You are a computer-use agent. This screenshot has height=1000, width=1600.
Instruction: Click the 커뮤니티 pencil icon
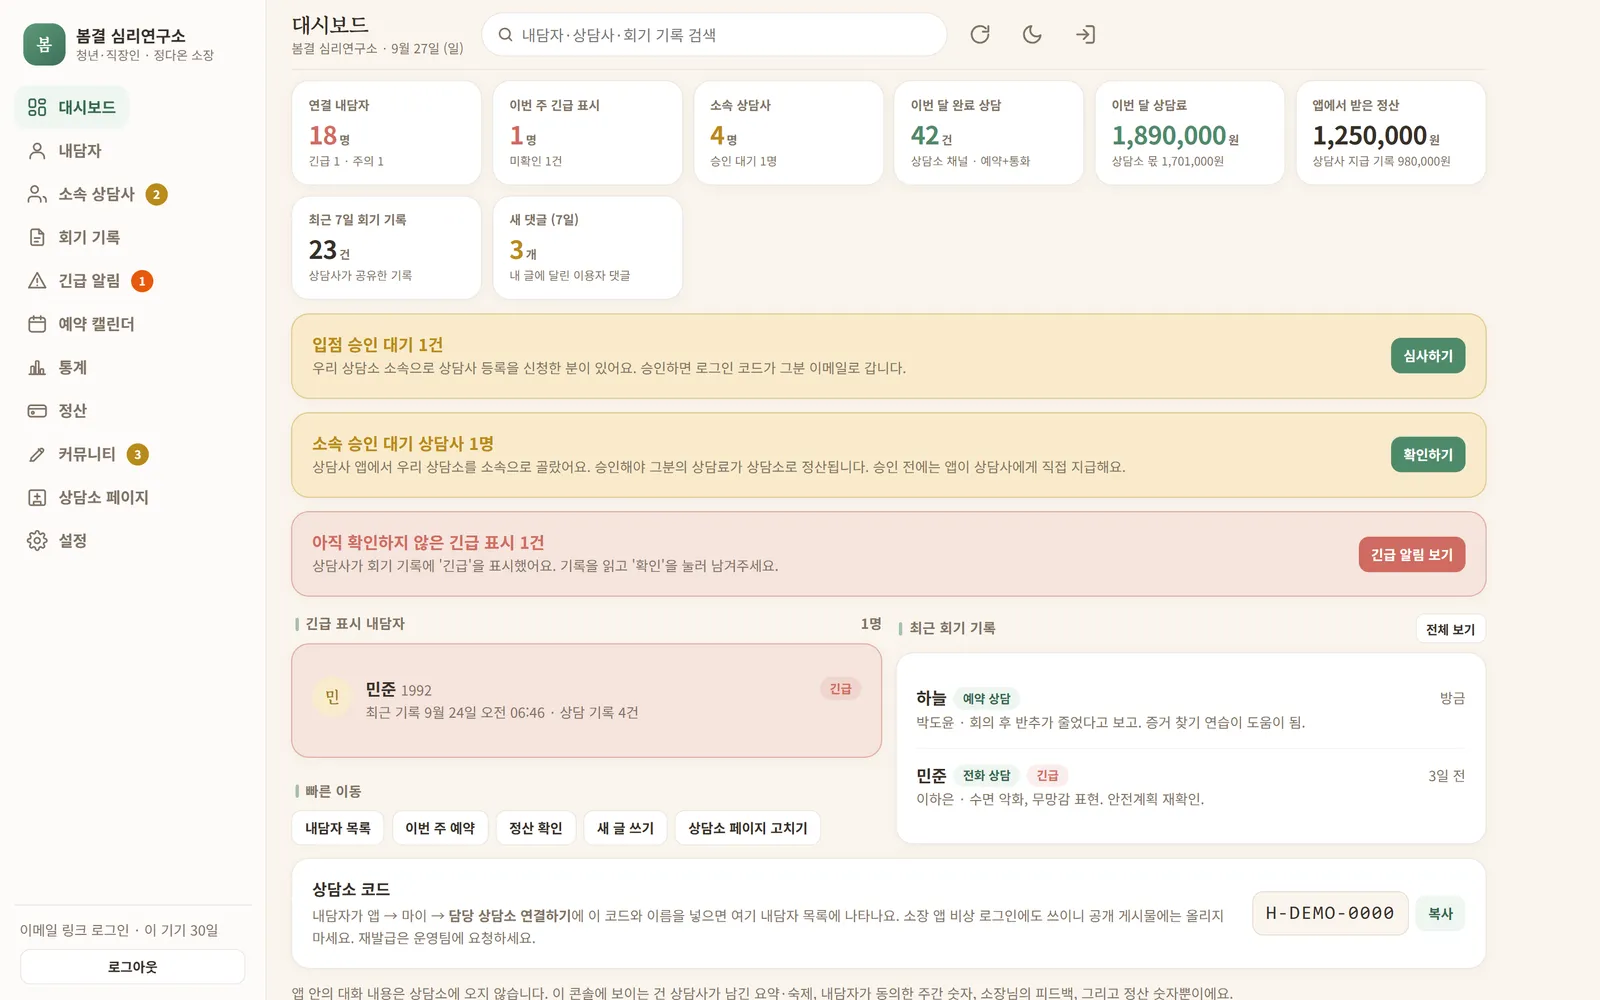tap(37, 454)
